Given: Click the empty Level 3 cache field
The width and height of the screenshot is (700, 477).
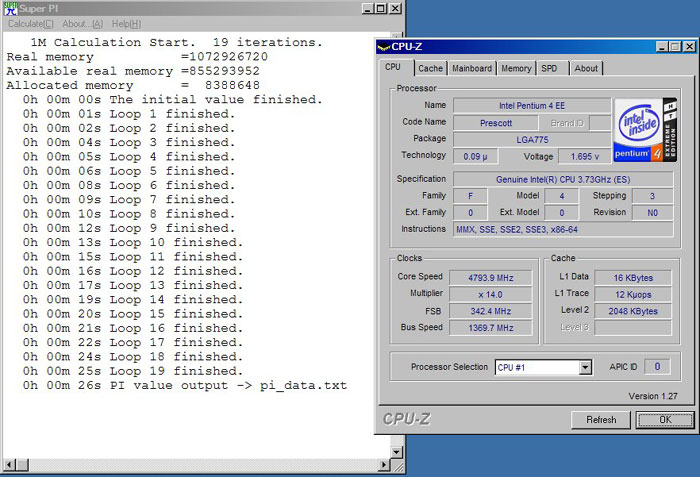Looking at the screenshot, I should click(x=633, y=328).
